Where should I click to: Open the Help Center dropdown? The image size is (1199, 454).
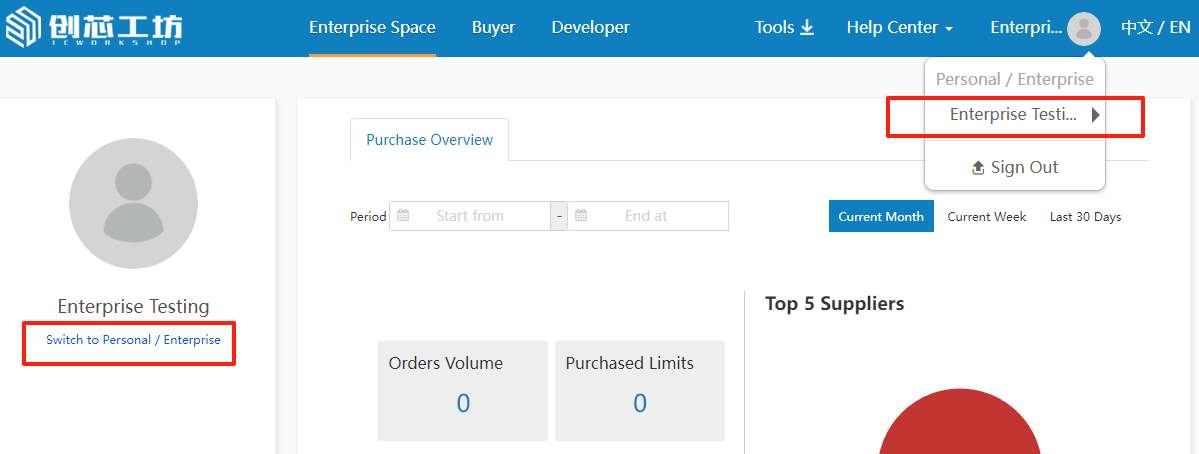[899, 28]
